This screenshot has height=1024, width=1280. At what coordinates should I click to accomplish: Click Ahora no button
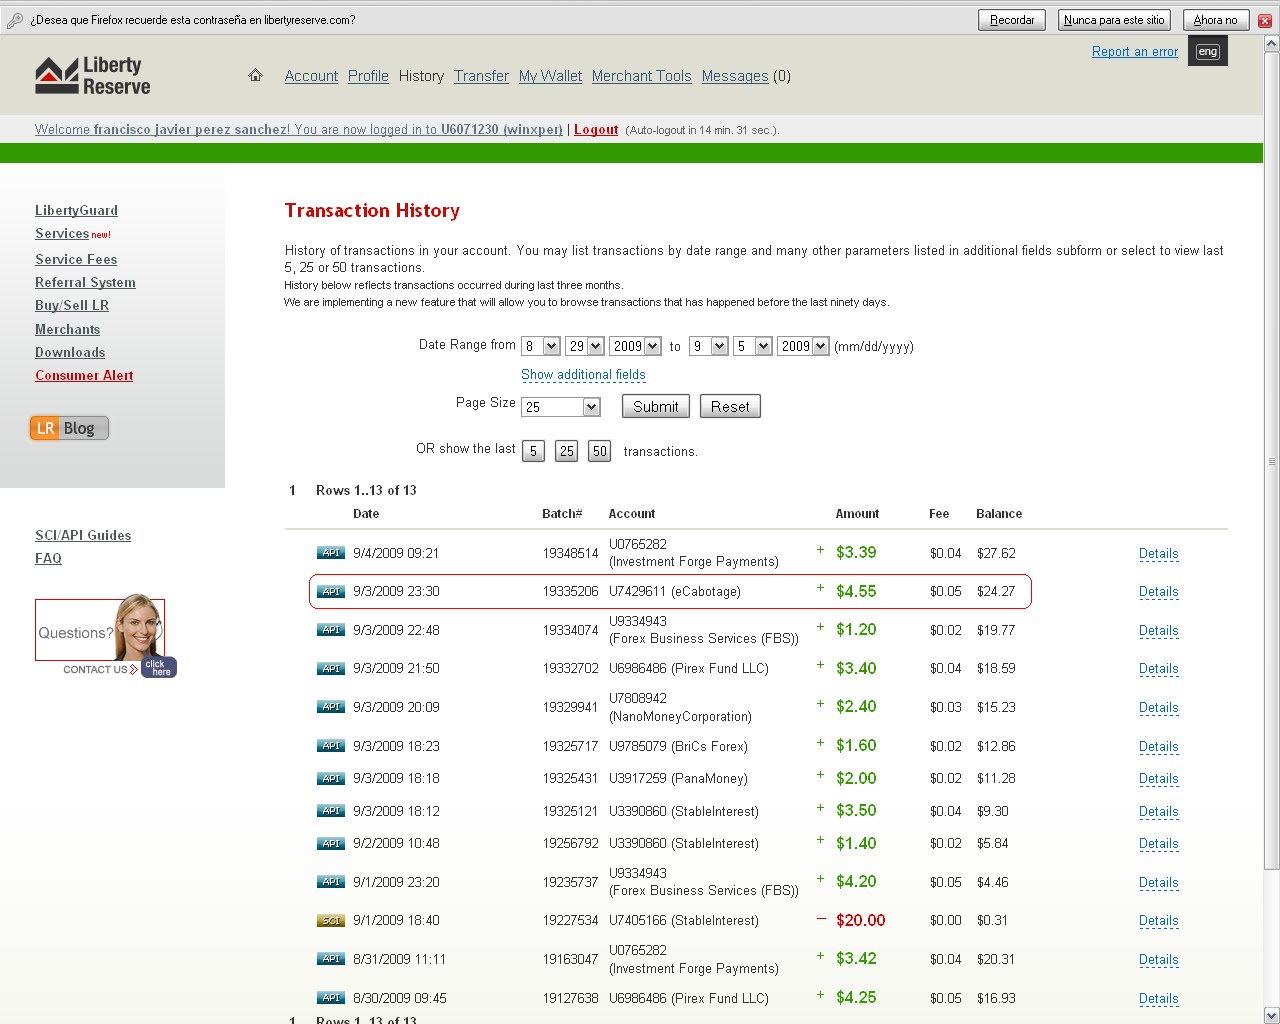pos(1215,20)
